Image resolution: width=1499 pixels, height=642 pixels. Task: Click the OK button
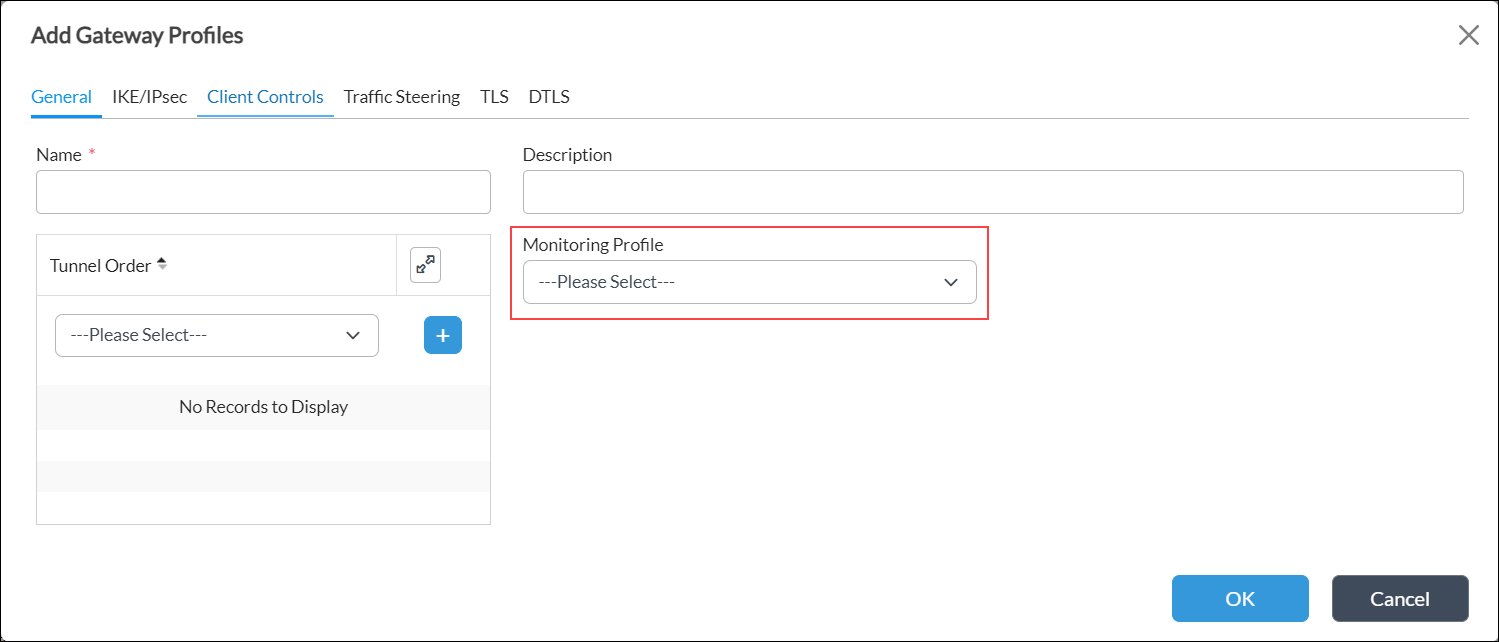[1239, 598]
